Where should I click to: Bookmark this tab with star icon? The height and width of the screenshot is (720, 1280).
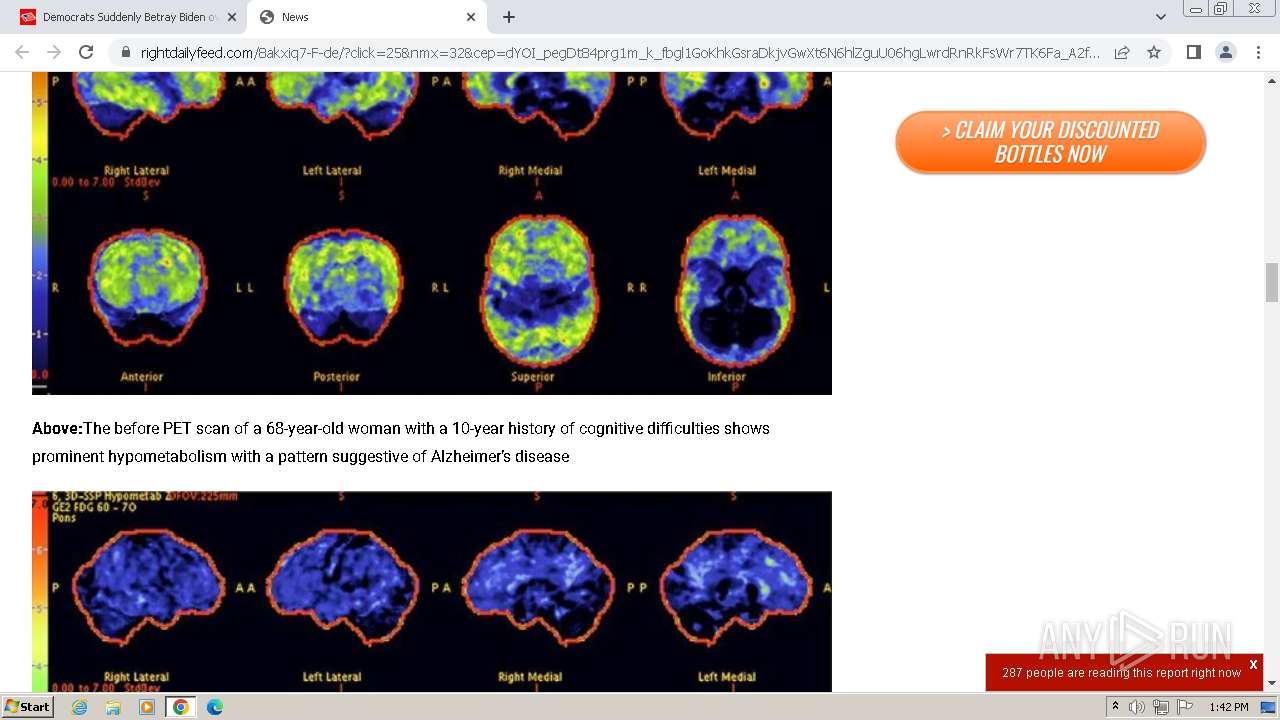tap(1154, 52)
